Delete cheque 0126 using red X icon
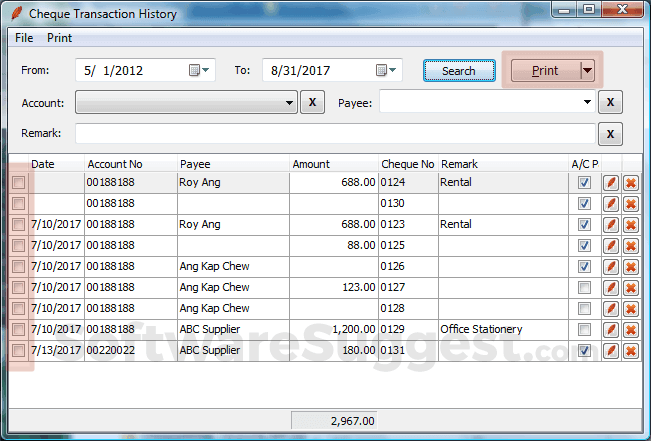This screenshot has width=651, height=441. pyautogui.click(x=631, y=267)
